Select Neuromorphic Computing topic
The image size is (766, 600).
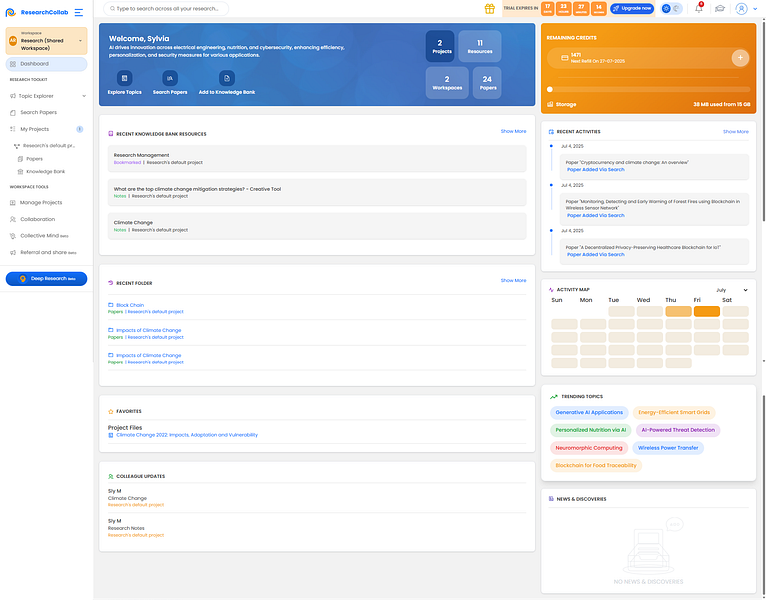589,448
